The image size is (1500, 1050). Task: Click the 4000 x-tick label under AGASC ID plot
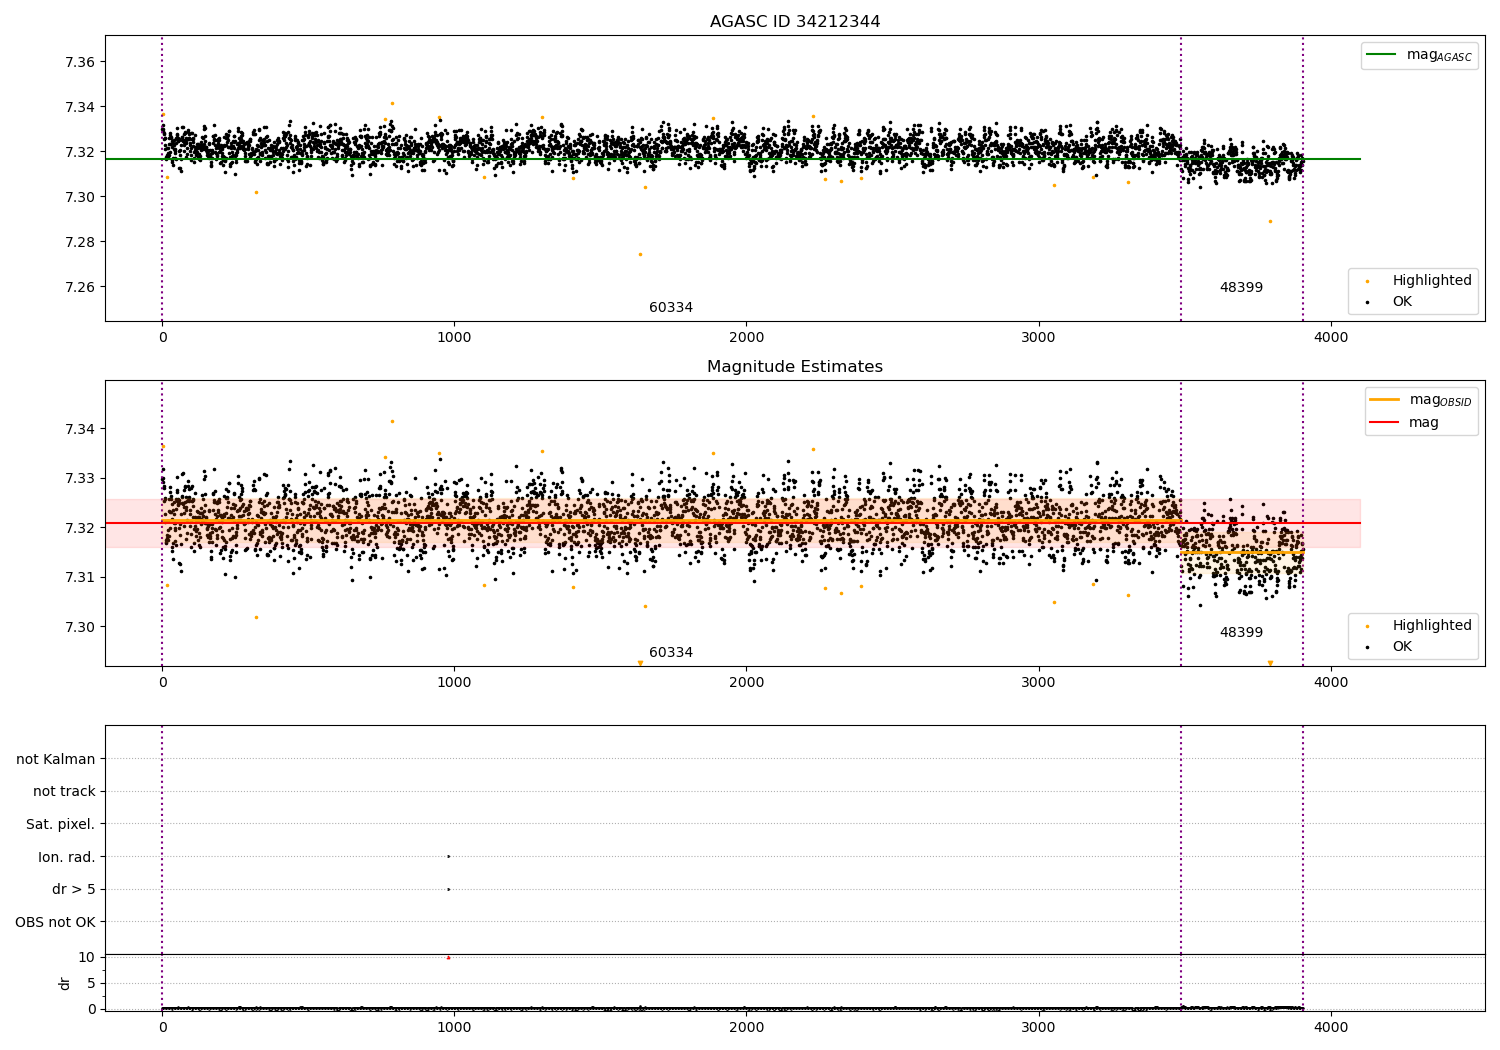pos(1330,338)
